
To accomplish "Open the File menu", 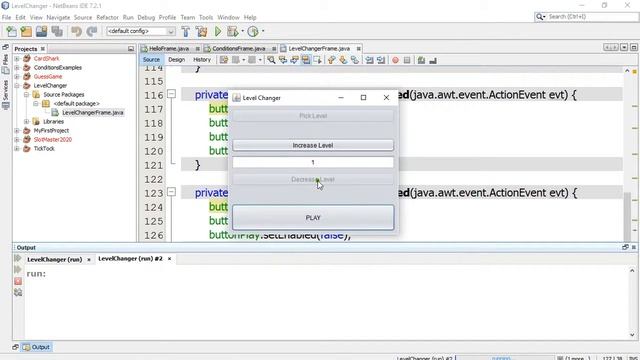I will pyautogui.click(x=7, y=18).
